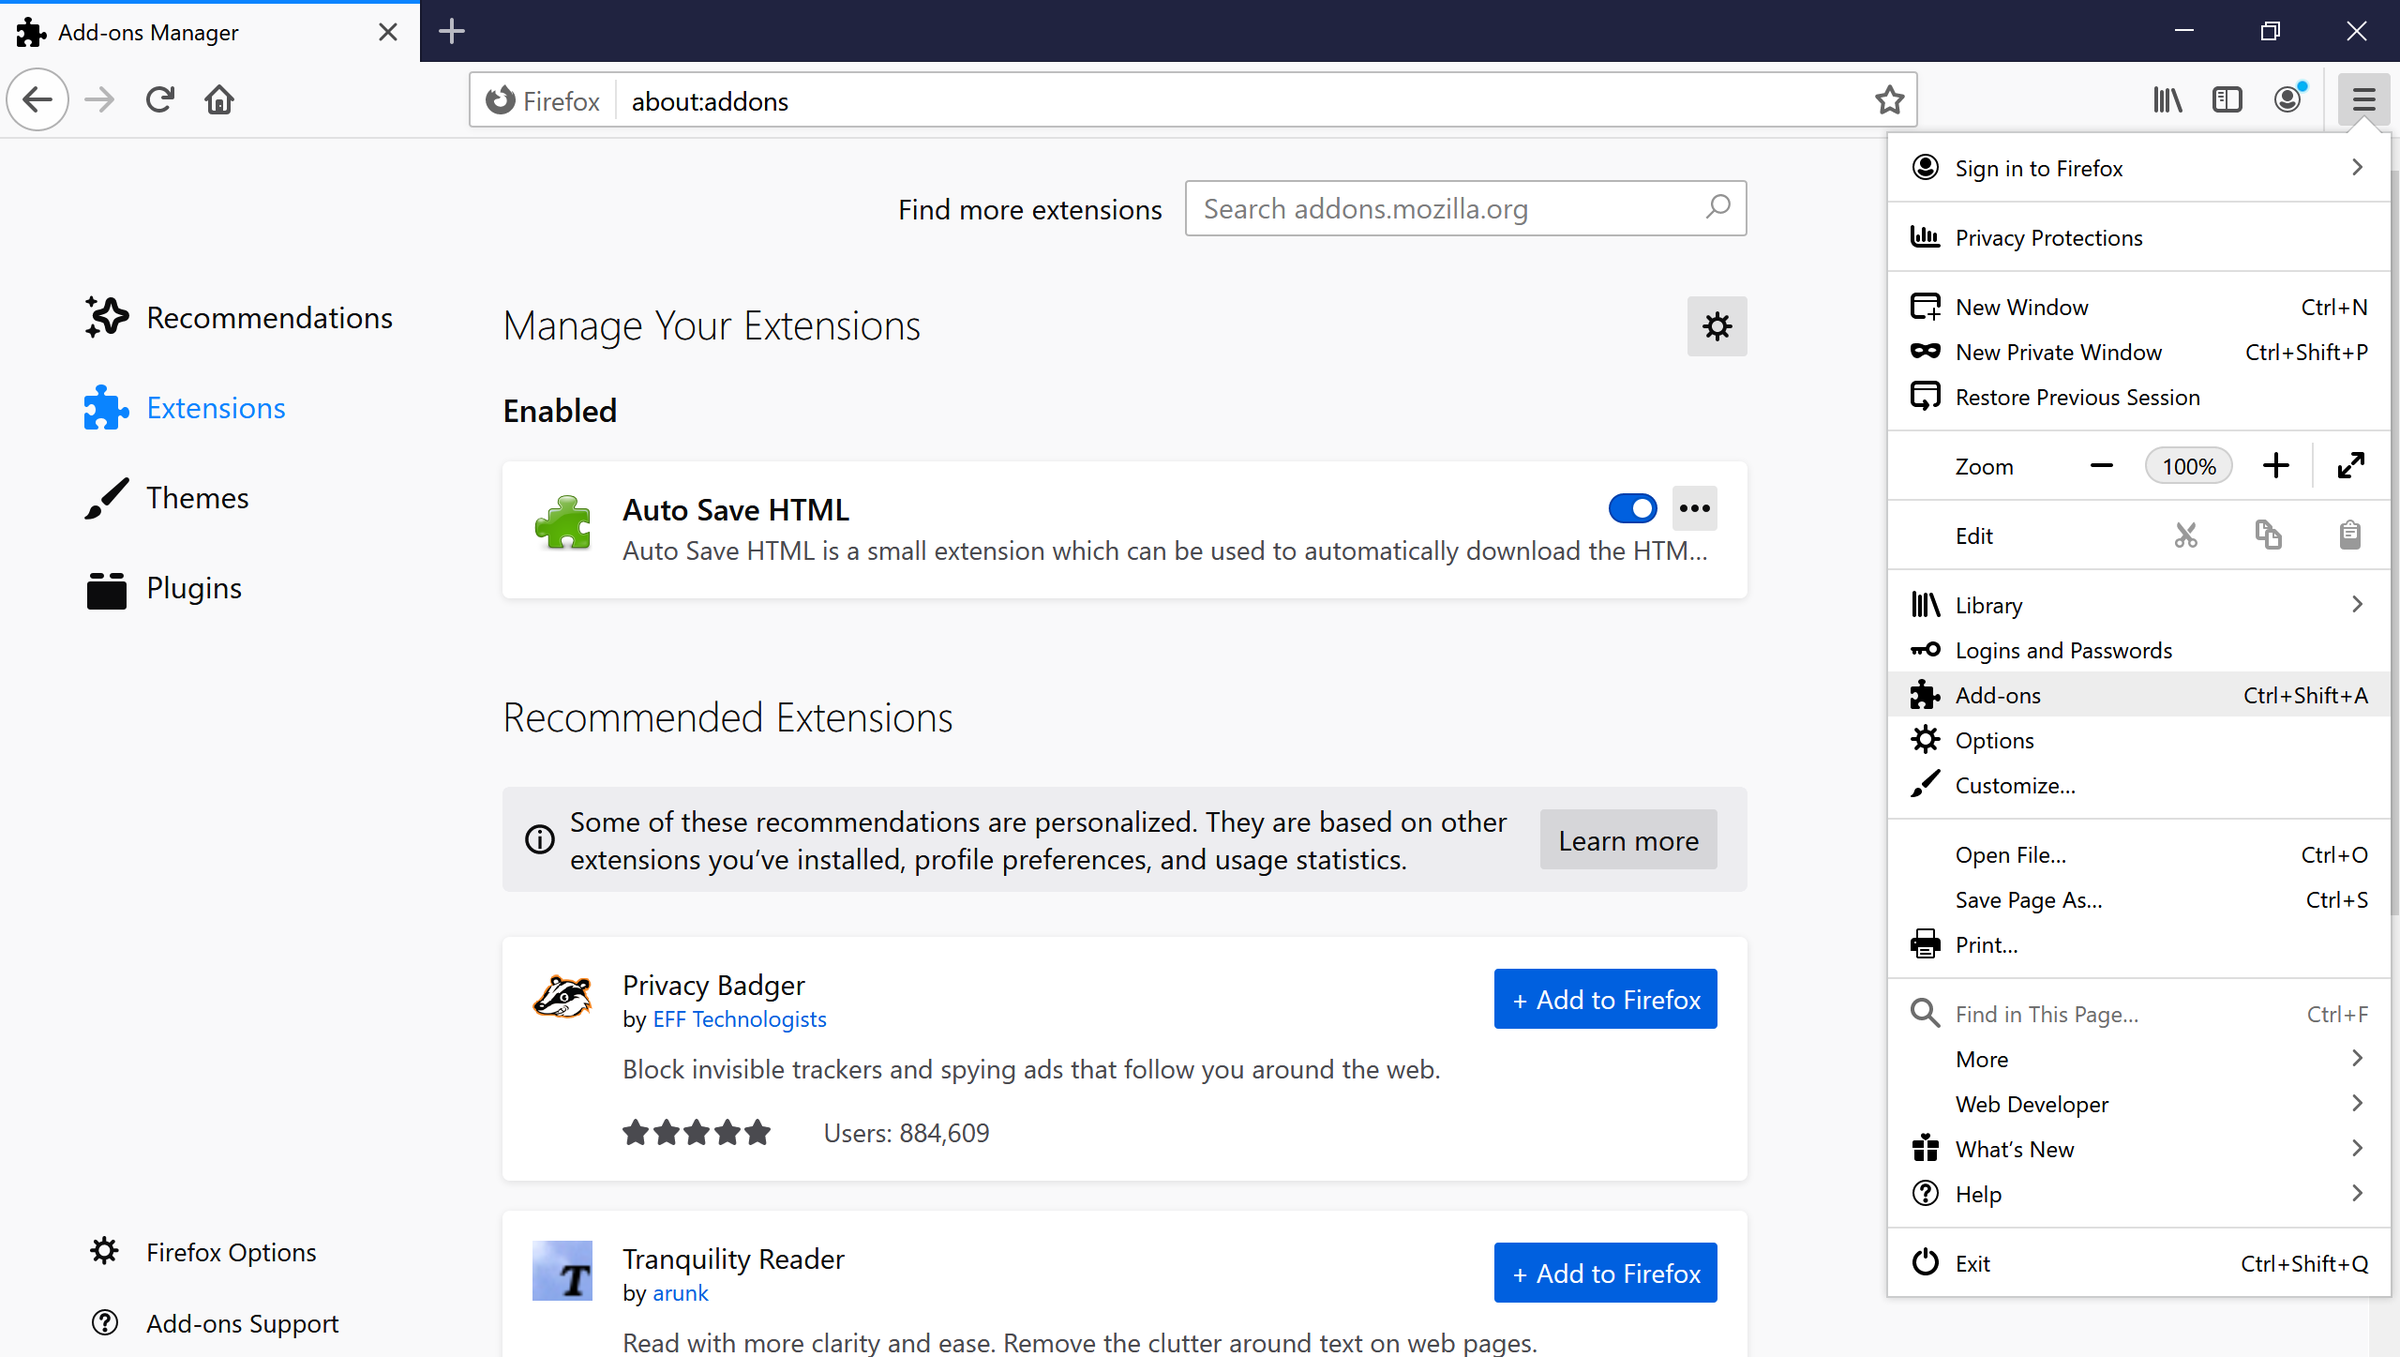2400x1357 pixels.
Task: Open Privacy Protections menu item
Action: 2138,238
